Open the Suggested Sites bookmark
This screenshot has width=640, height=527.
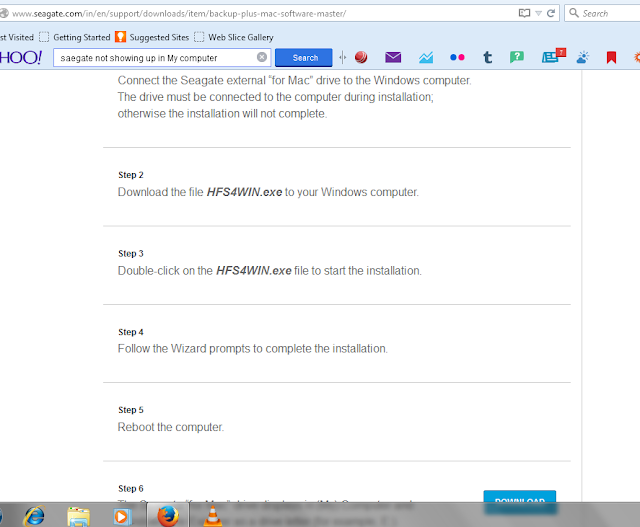coord(152,37)
